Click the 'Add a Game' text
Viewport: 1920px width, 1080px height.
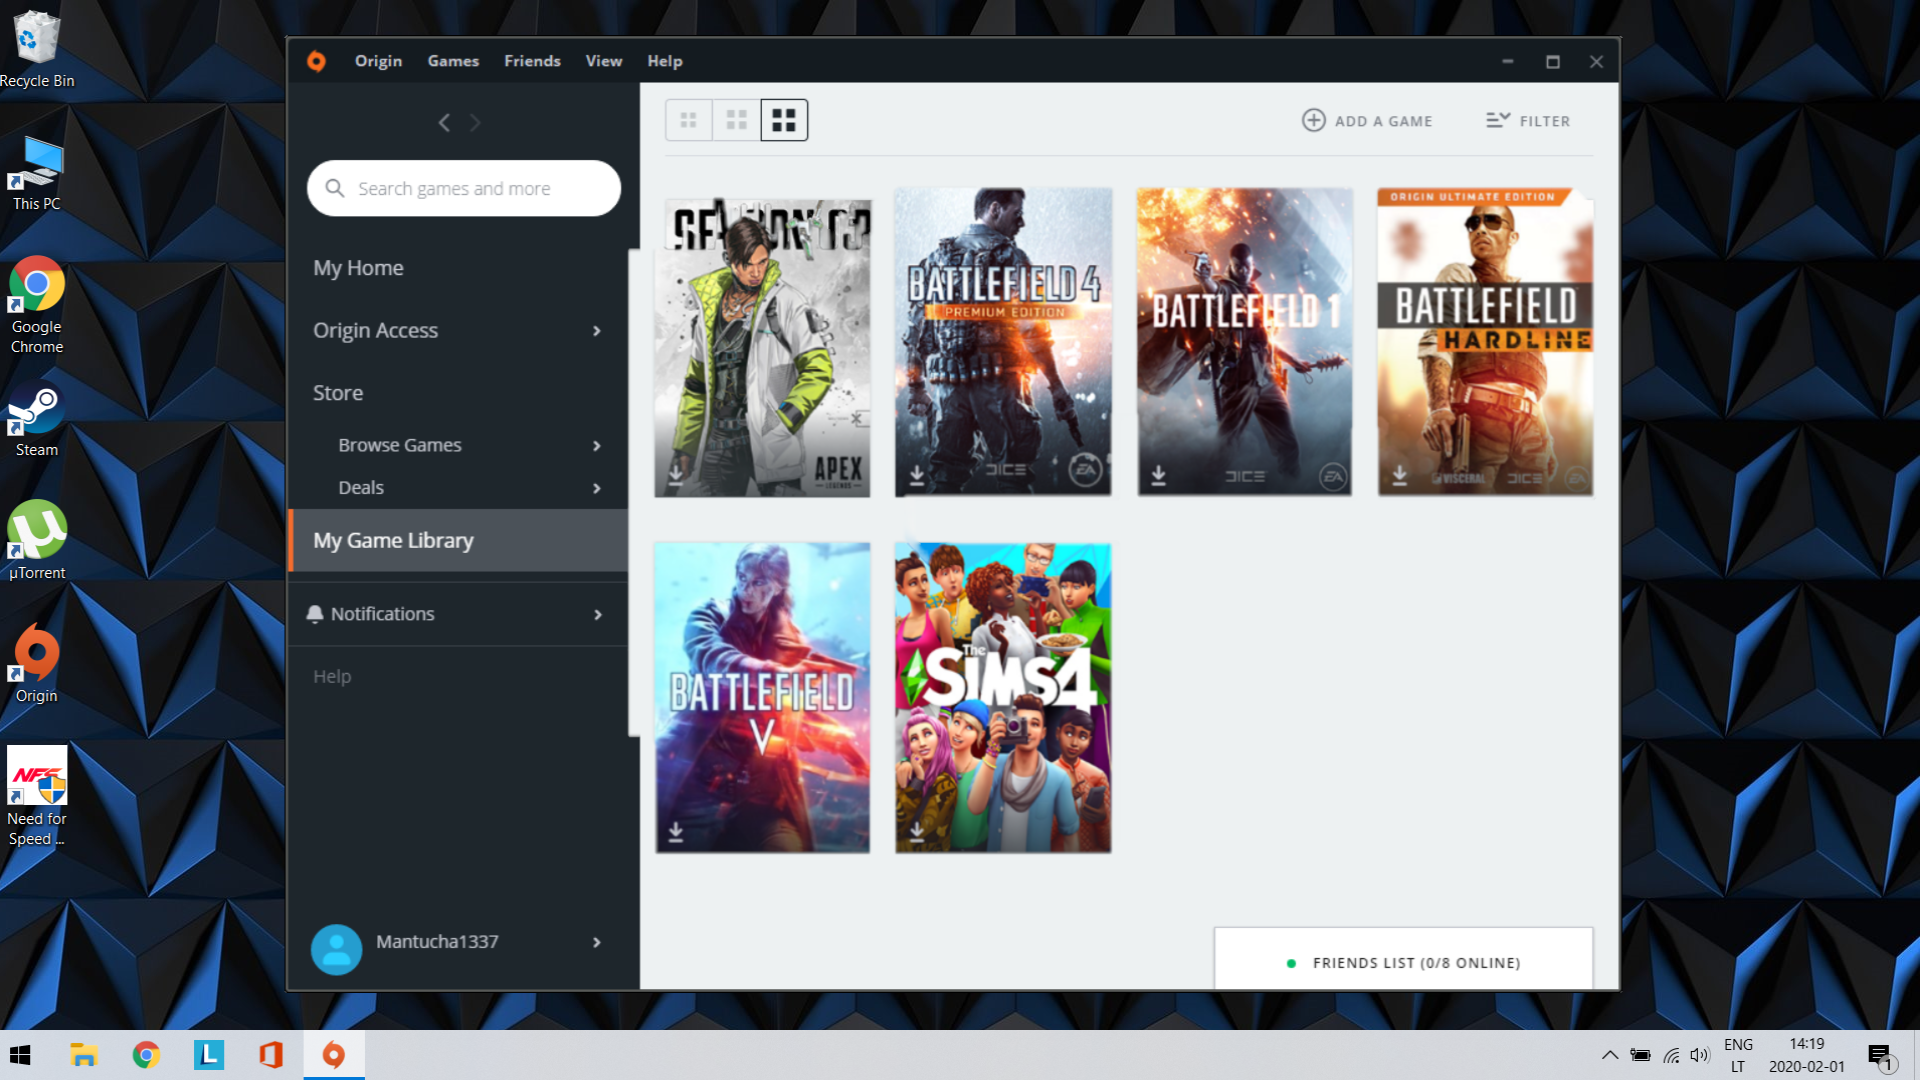(x=1383, y=121)
